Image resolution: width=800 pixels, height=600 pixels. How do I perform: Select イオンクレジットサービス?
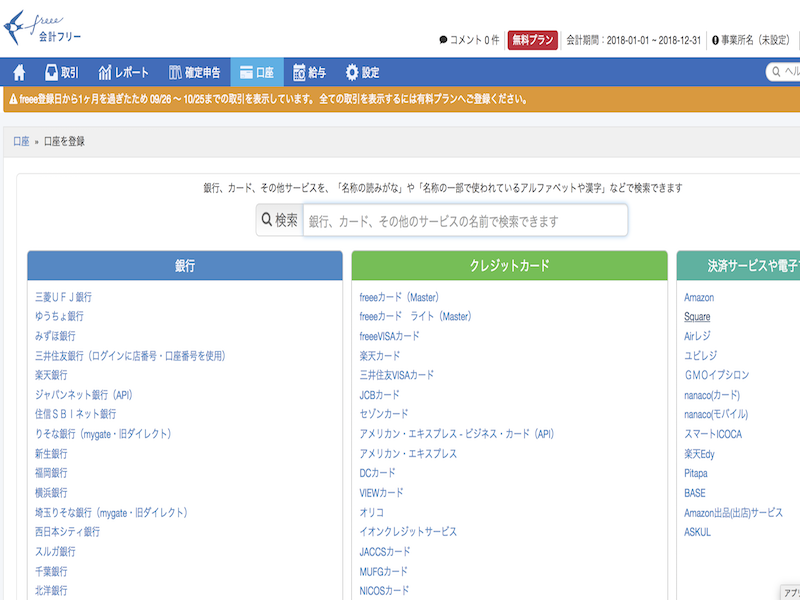pos(408,532)
